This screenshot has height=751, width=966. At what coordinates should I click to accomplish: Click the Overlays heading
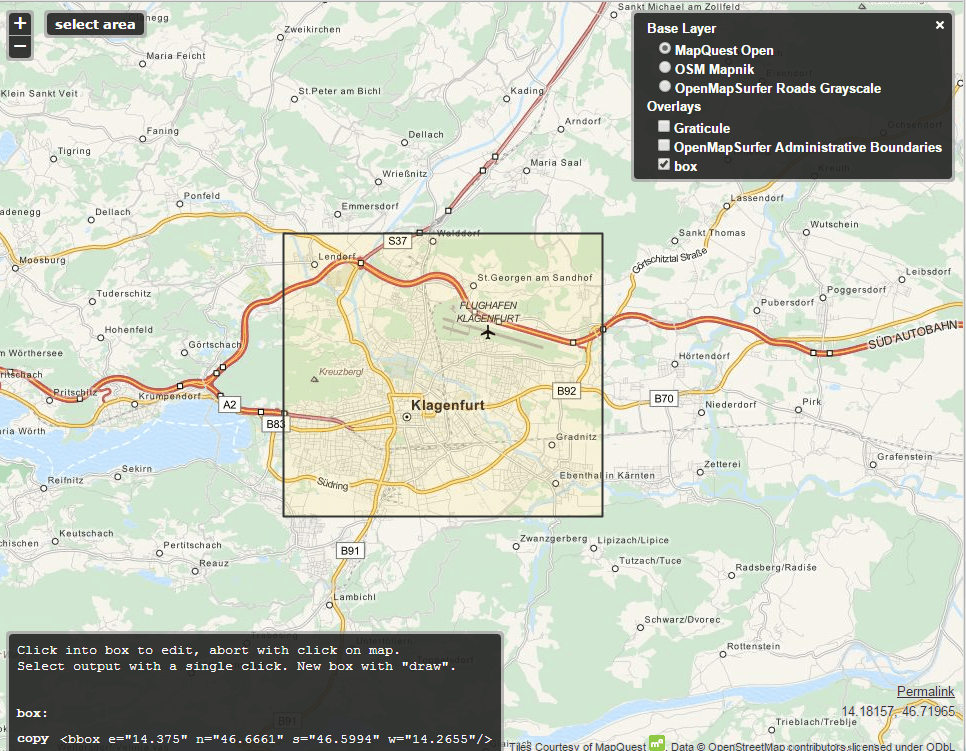[673, 106]
